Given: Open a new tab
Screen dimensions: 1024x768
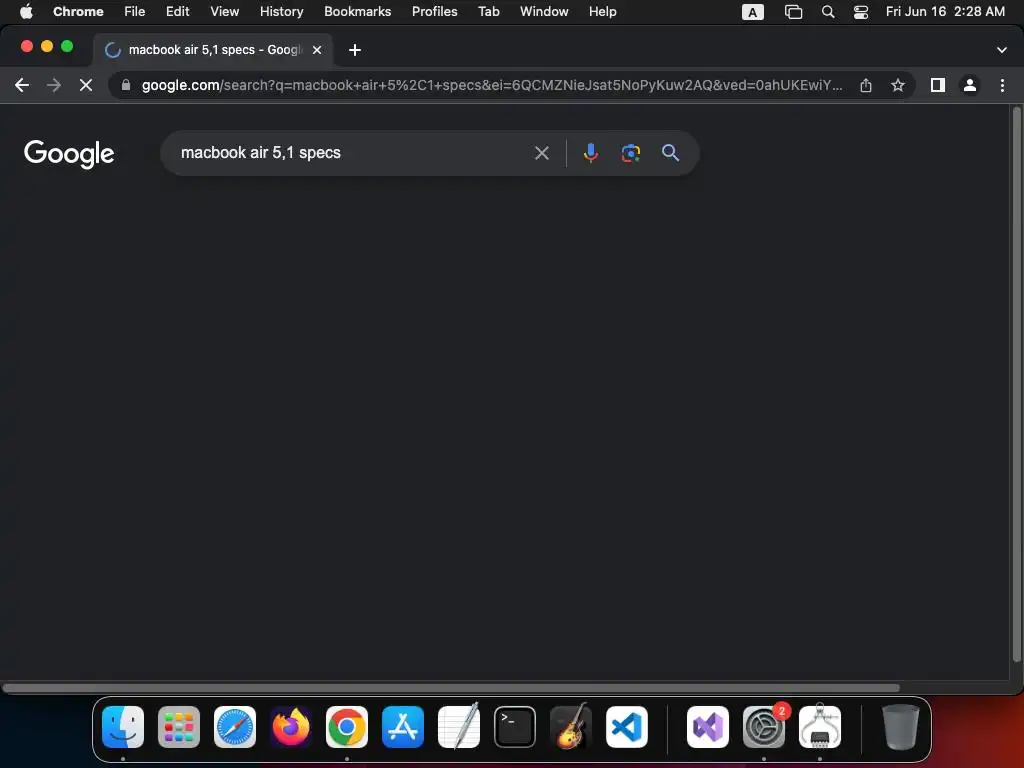Looking at the screenshot, I should (355, 50).
